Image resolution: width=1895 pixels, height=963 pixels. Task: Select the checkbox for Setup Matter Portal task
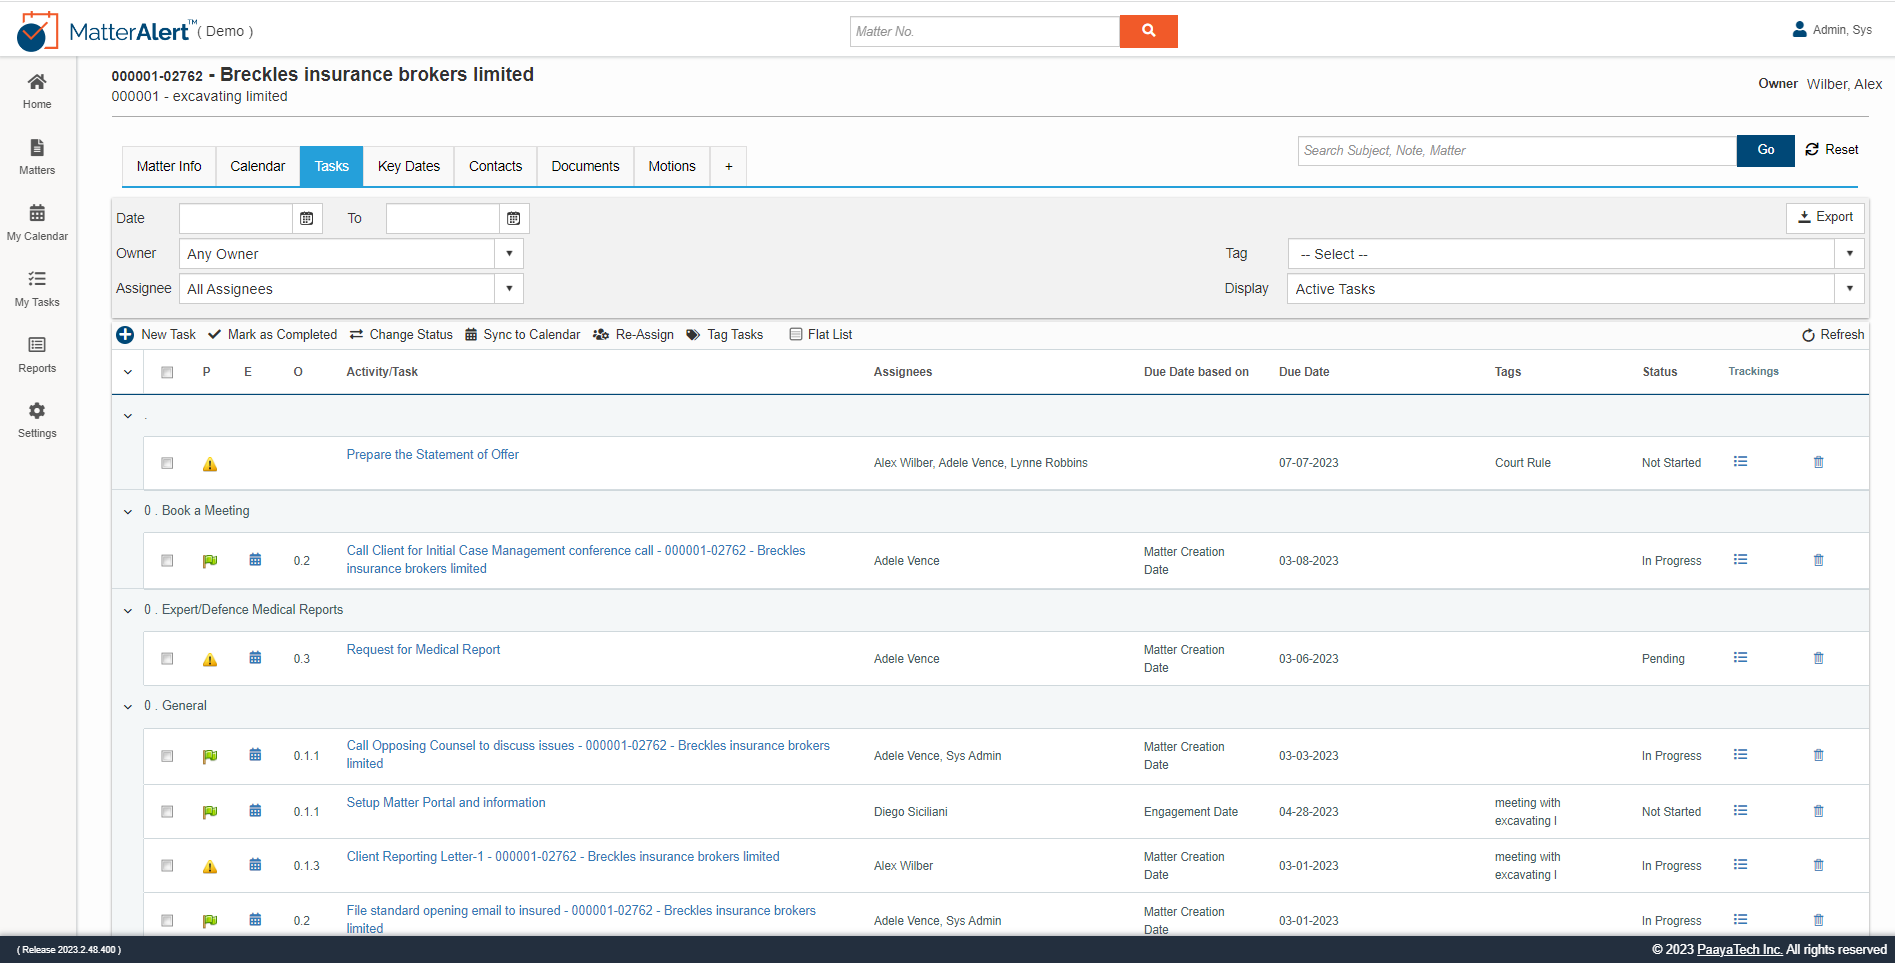(x=167, y=811)
